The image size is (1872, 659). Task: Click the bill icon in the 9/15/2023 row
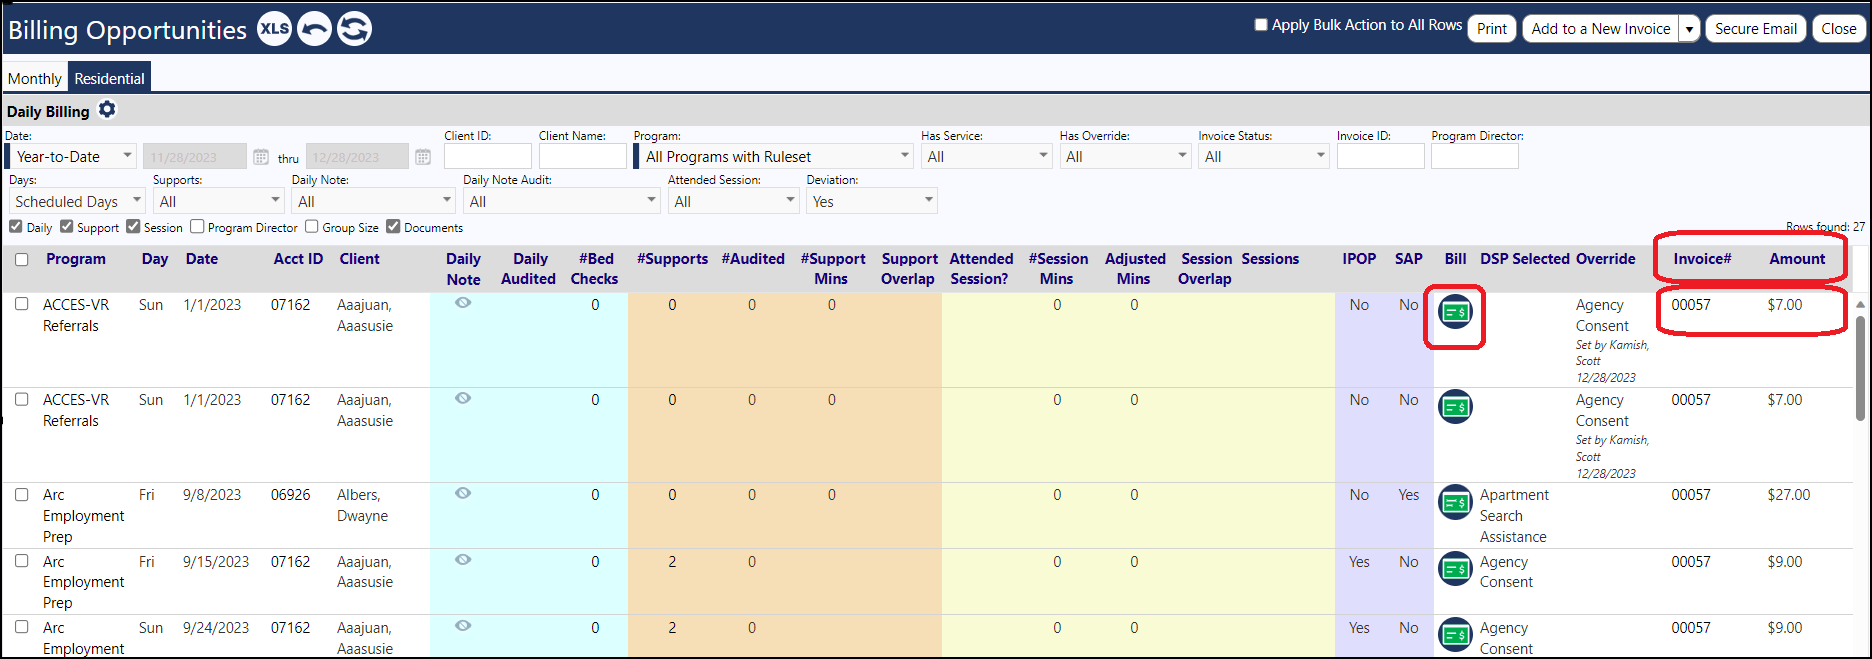1455,569
